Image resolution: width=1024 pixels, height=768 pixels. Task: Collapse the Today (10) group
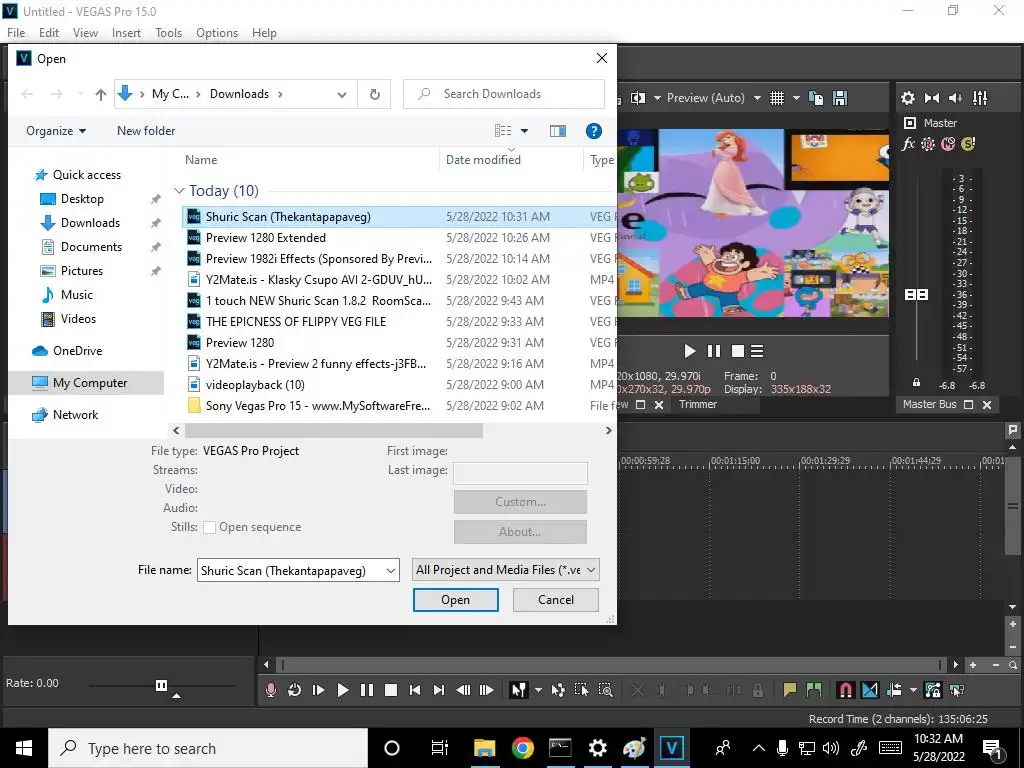coord(179,191)
